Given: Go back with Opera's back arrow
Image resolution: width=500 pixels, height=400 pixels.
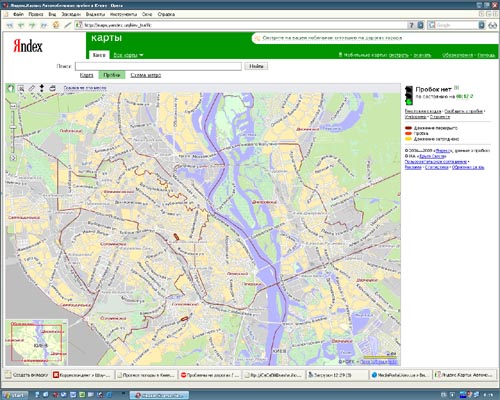Looking at the screenshot, I should click(21, 25).
